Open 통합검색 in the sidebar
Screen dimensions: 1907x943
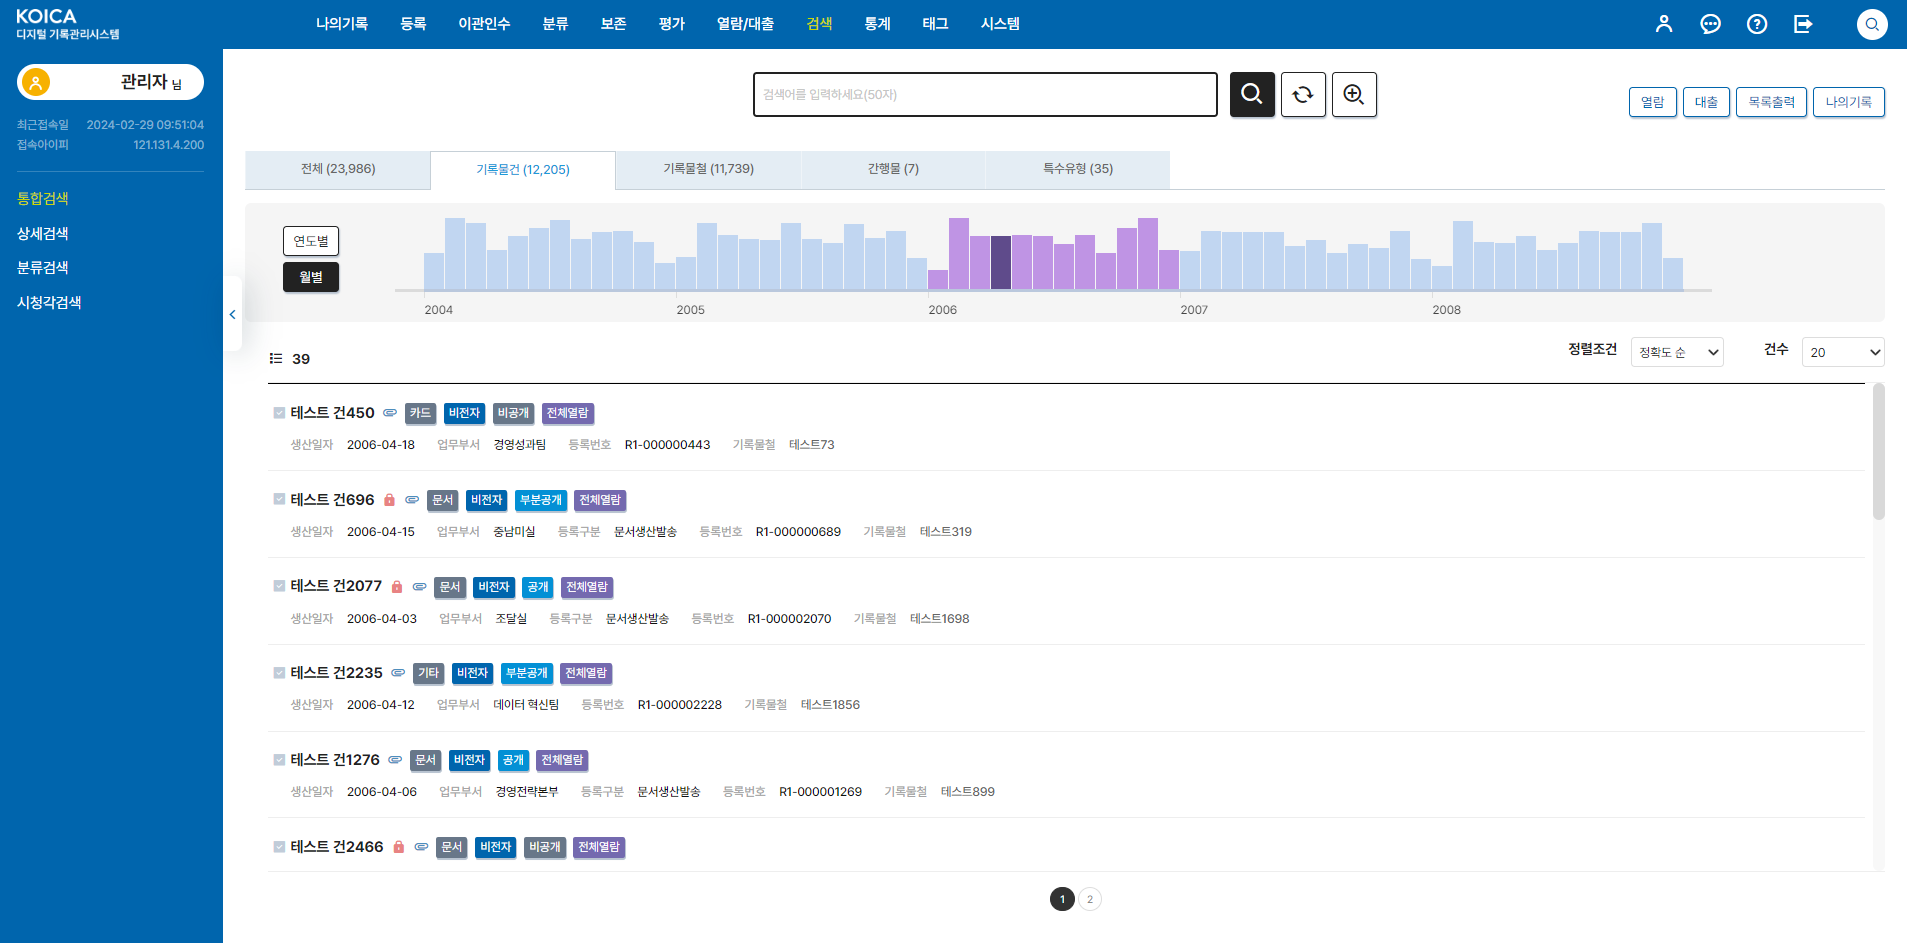[43, 198]
